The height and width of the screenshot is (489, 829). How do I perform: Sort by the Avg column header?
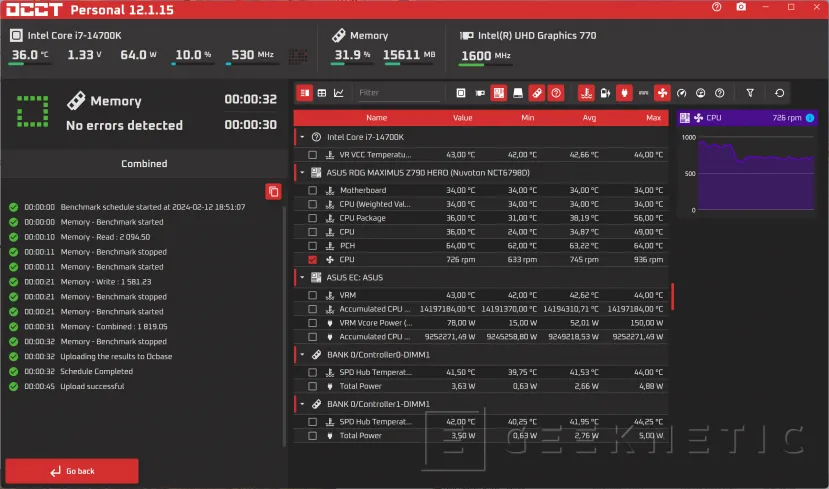589,118
